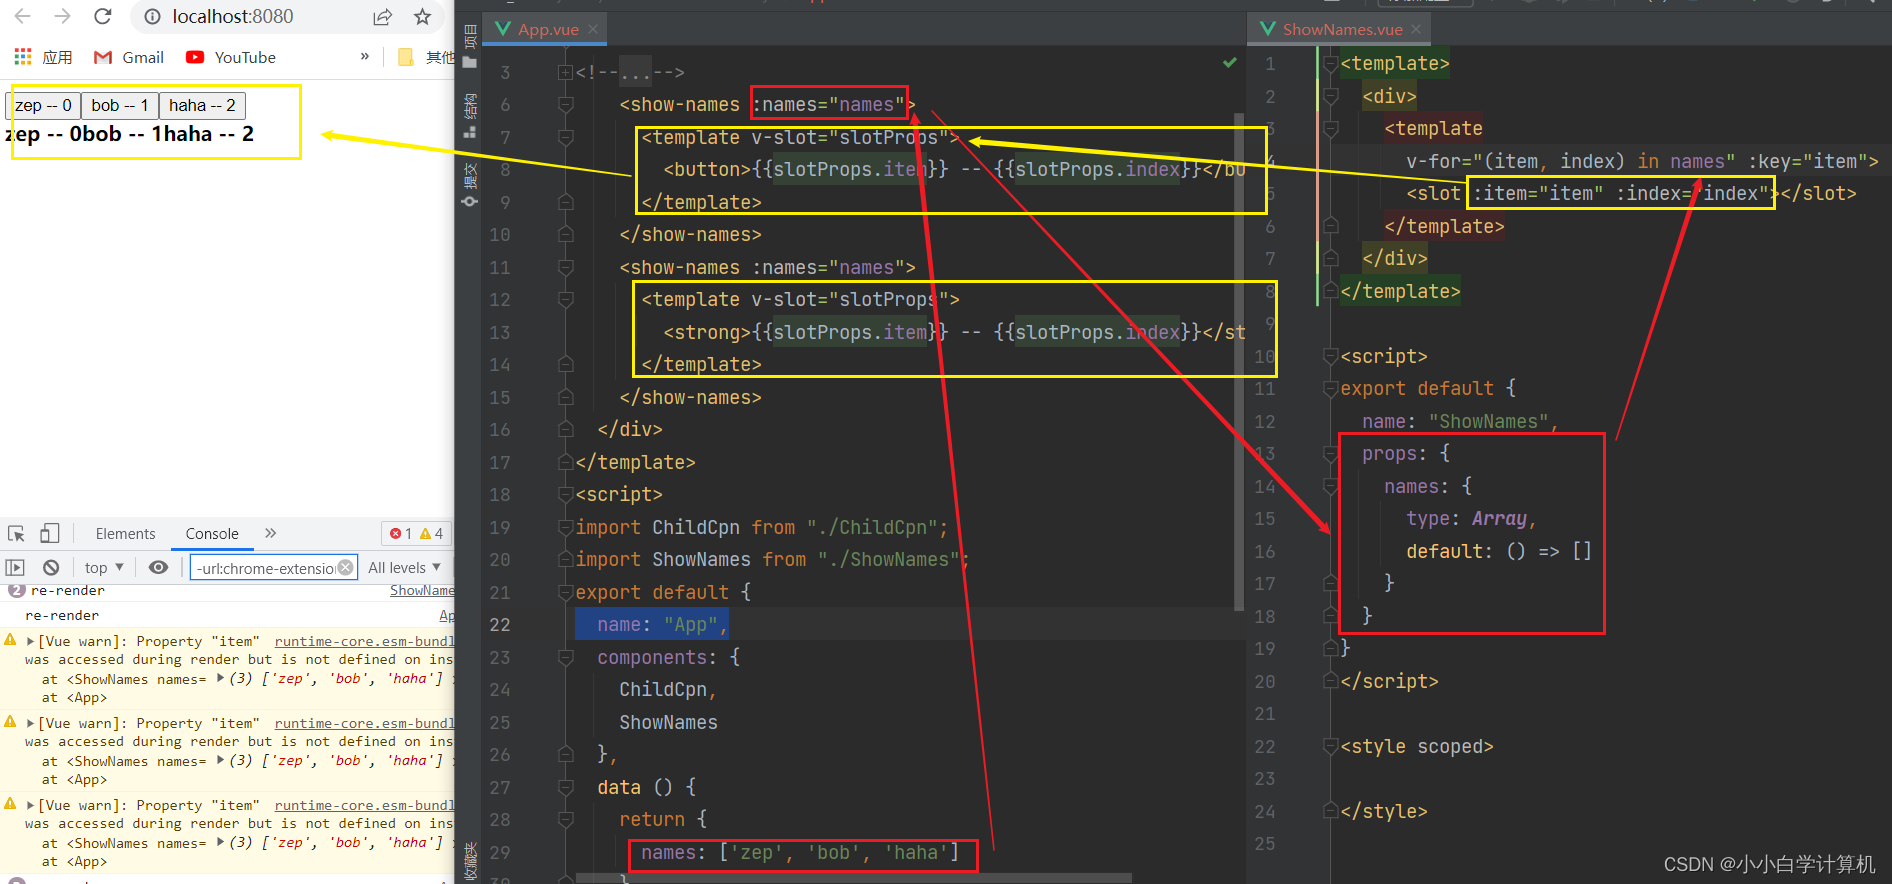Open the YouTube bookmark
The height and width of the screenshot is (884, 1892).
[231, 57]
